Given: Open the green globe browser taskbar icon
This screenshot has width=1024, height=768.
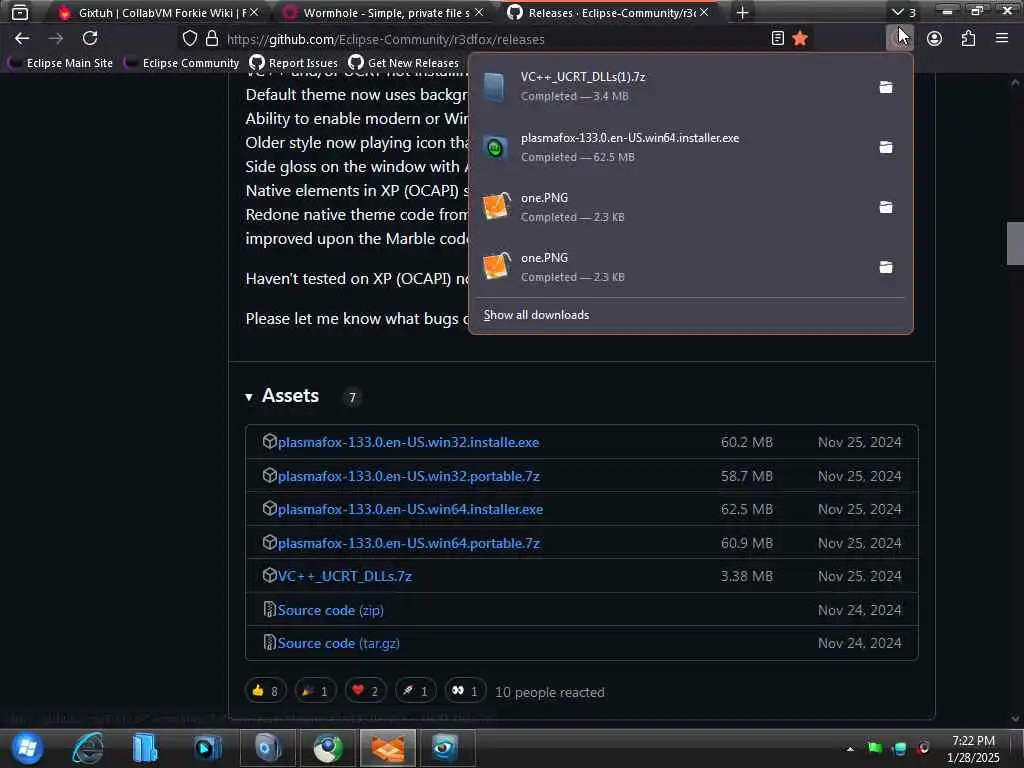Looking at the screenshot, I should tap(328, 748).
